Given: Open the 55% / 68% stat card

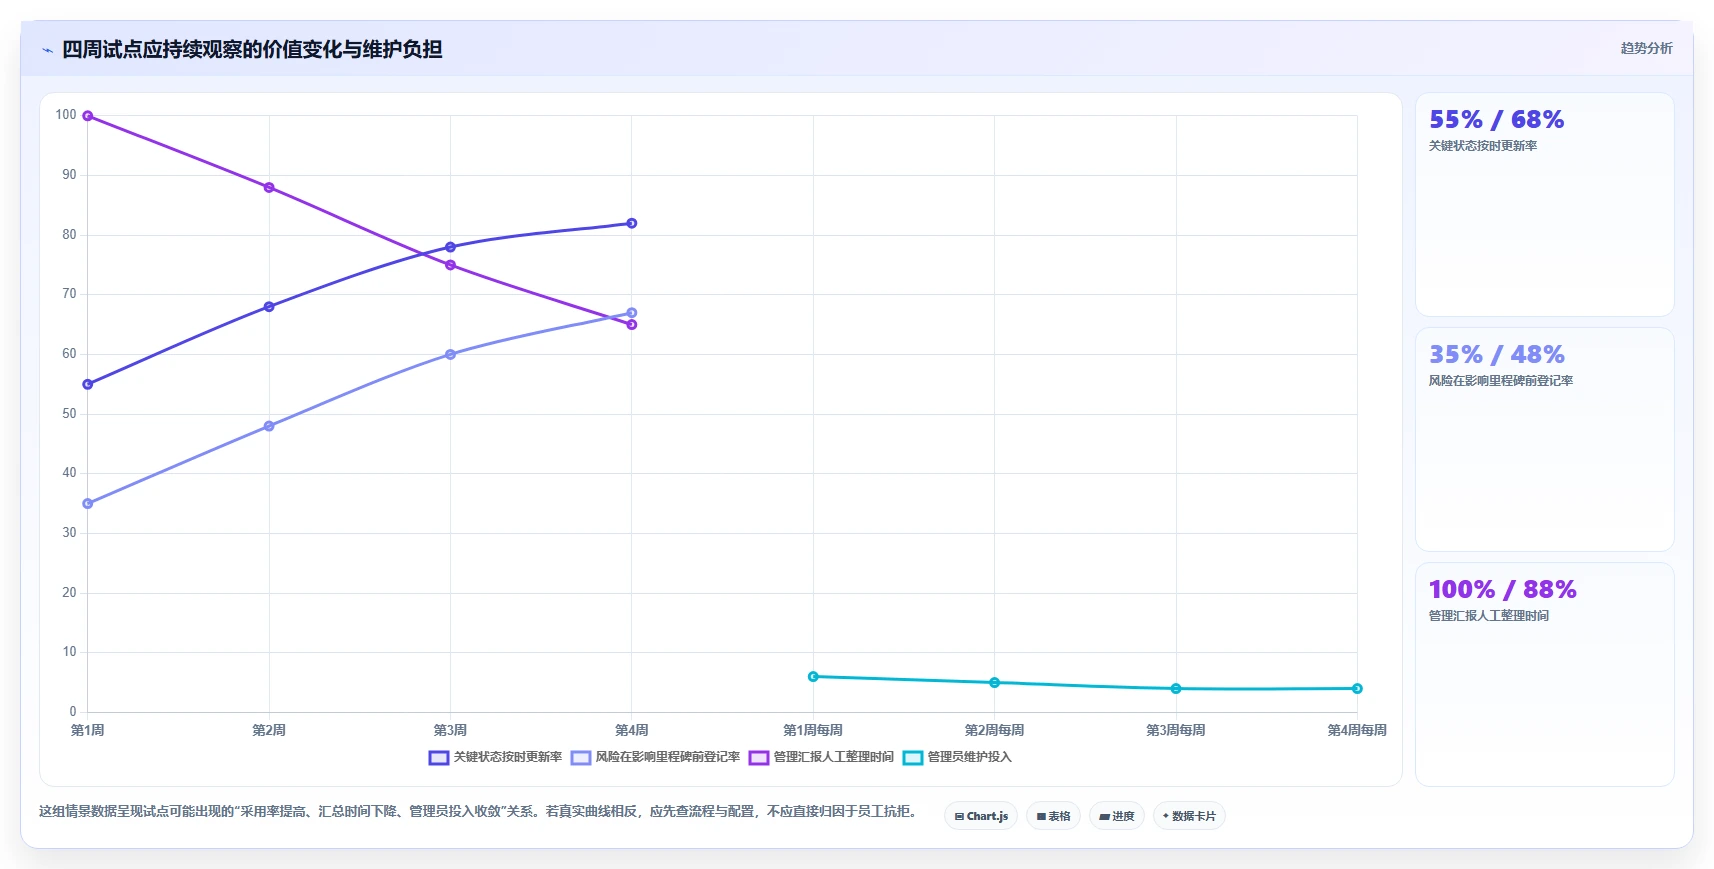Looking at the screenshot, I should (1545, 205).
